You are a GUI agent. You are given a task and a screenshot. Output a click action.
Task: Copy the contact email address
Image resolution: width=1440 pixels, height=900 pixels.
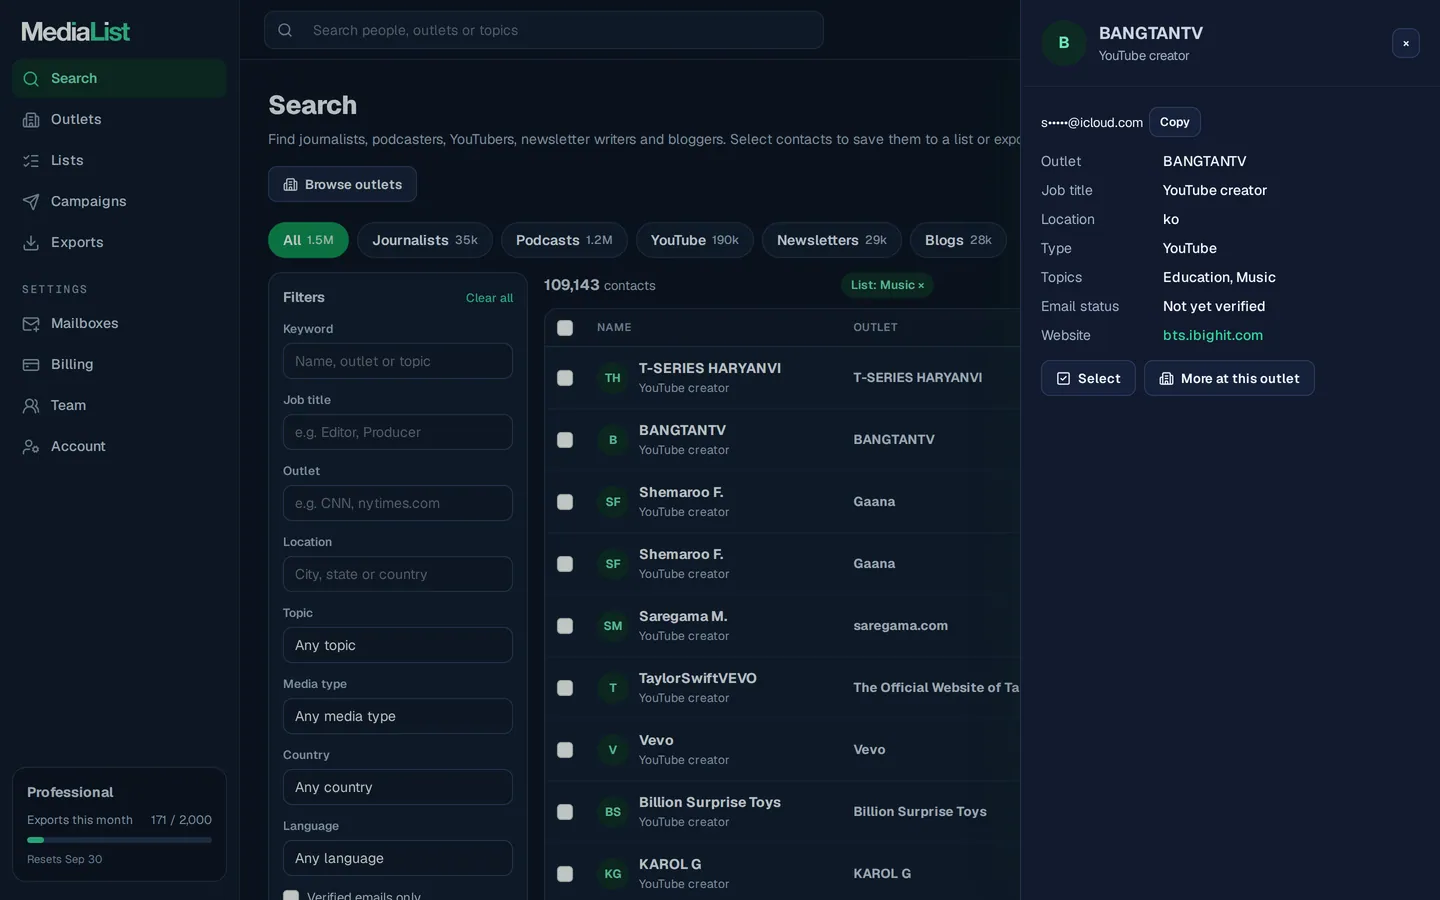point(1175,122)
